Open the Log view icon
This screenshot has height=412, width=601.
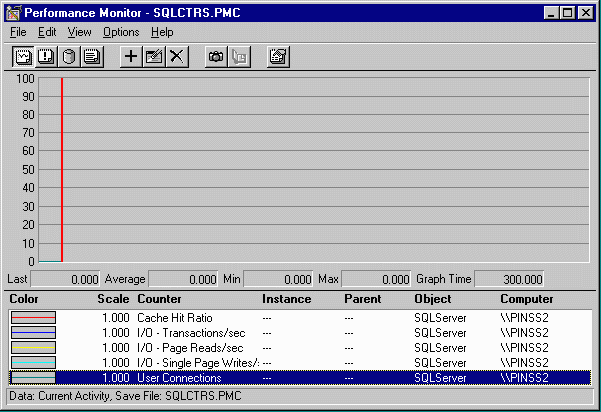(68, 56)
